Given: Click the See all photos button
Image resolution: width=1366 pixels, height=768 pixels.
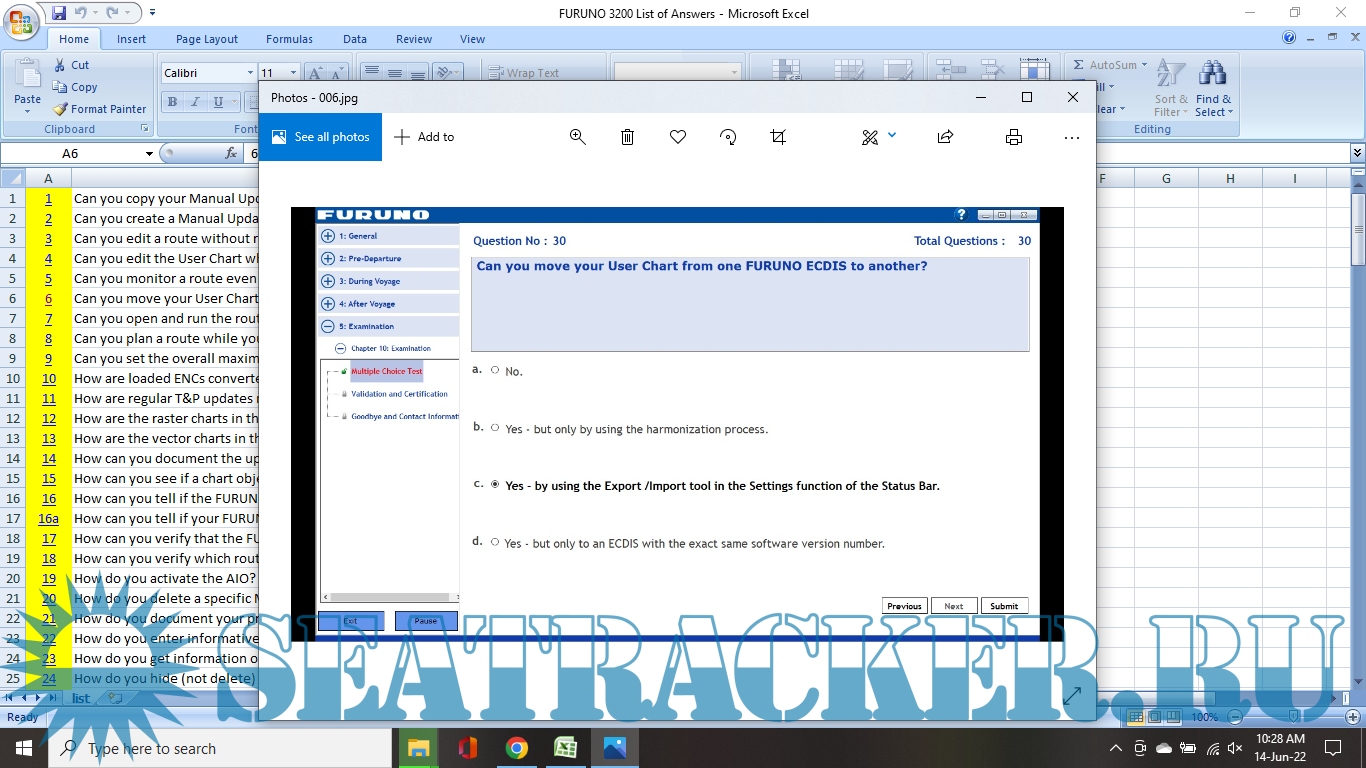Looking at the screenshot, I should coord(320,137).
